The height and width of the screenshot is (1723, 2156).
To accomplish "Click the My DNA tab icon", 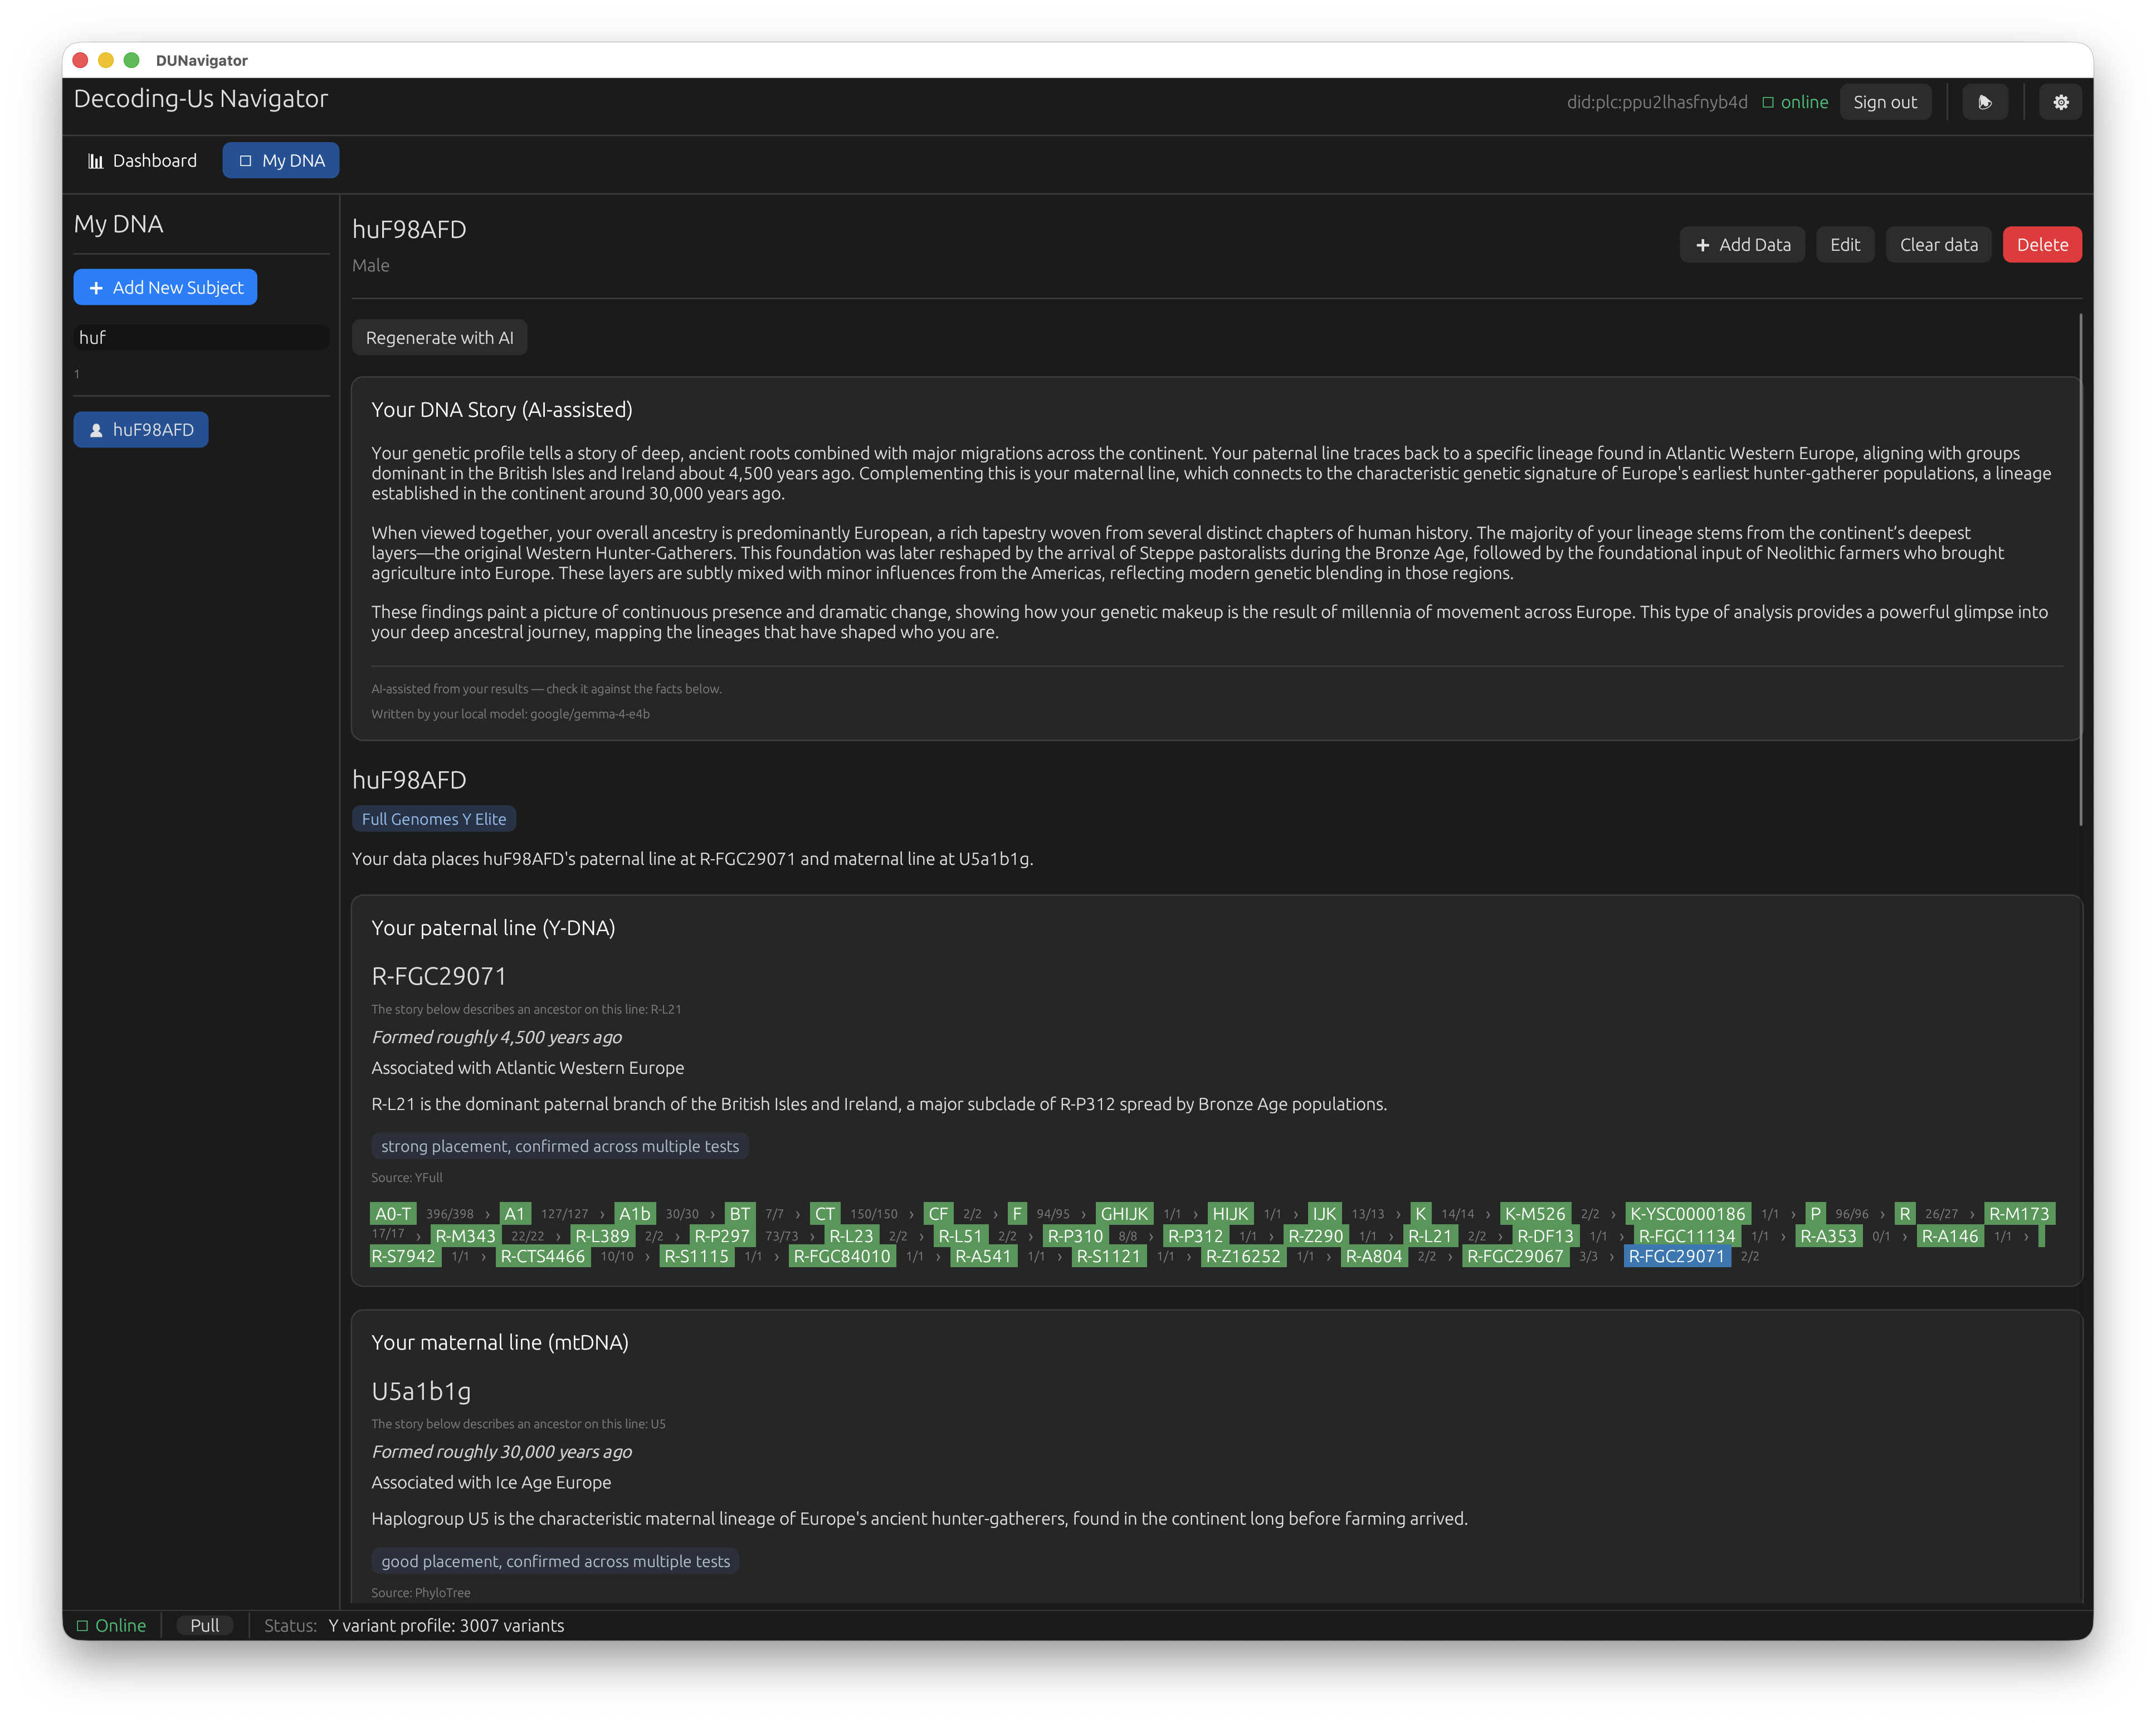I will [245, 161].
